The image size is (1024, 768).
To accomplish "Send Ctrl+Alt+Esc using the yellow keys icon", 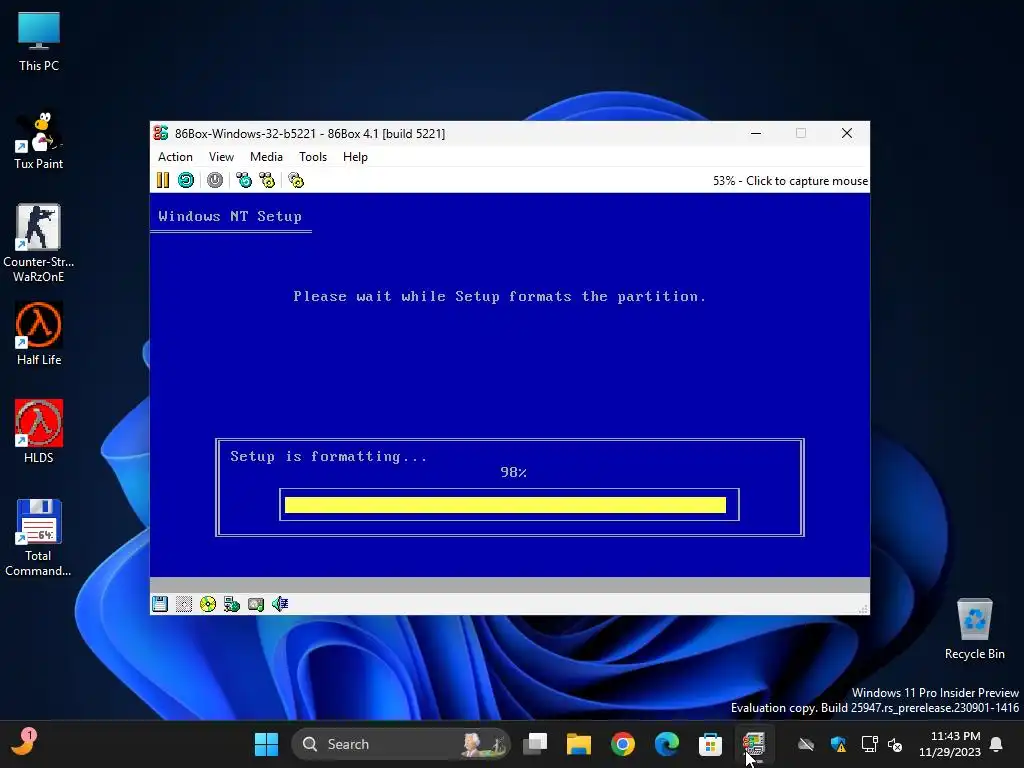I will click(x=267, y=180).
